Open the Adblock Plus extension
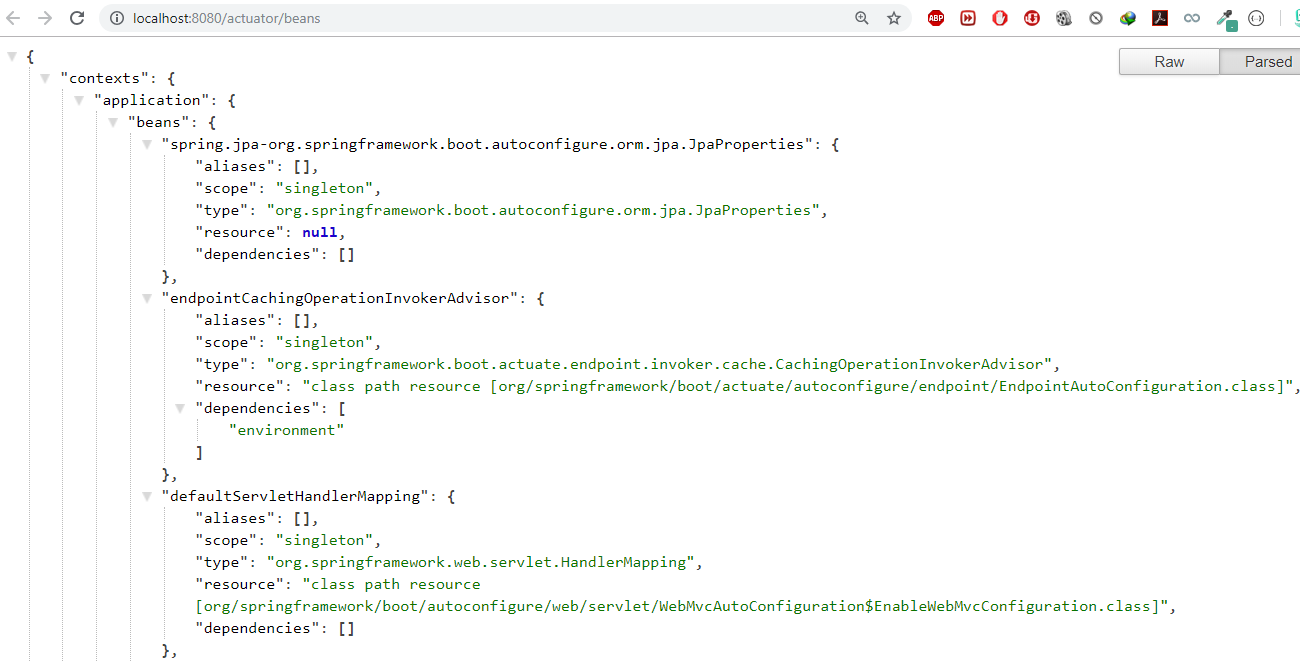This screenshot has height=661, width=1300. coord(935,18)
